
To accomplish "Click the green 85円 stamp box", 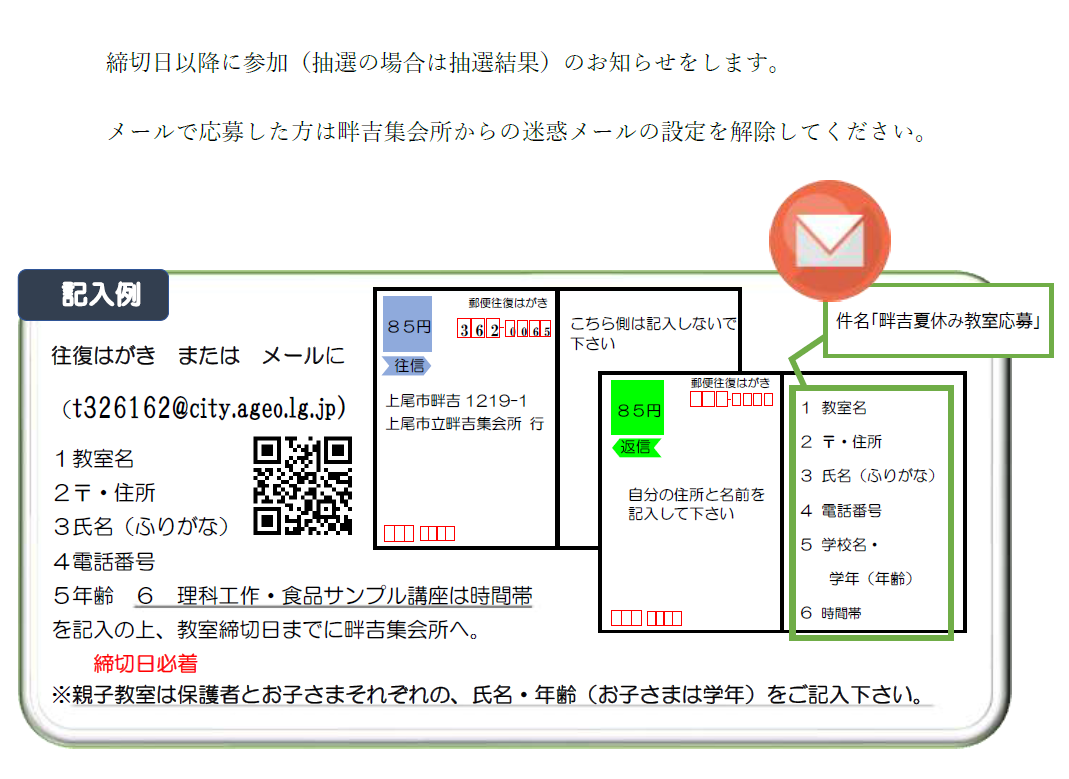I will point(637,408).
